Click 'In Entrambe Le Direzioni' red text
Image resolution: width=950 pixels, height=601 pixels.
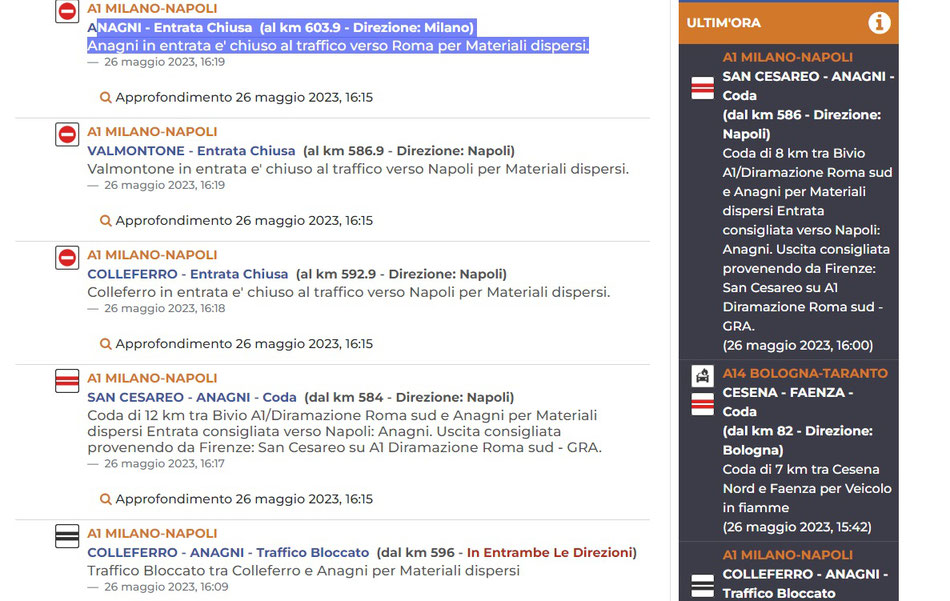pyautogui.click(x=550, y=553)
